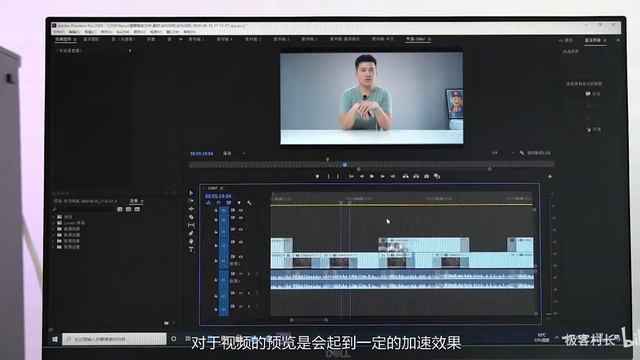The width and height of the screenshot is (640, 360).
Task: Mute audio track A2
Action: click(x=241, y=293)
